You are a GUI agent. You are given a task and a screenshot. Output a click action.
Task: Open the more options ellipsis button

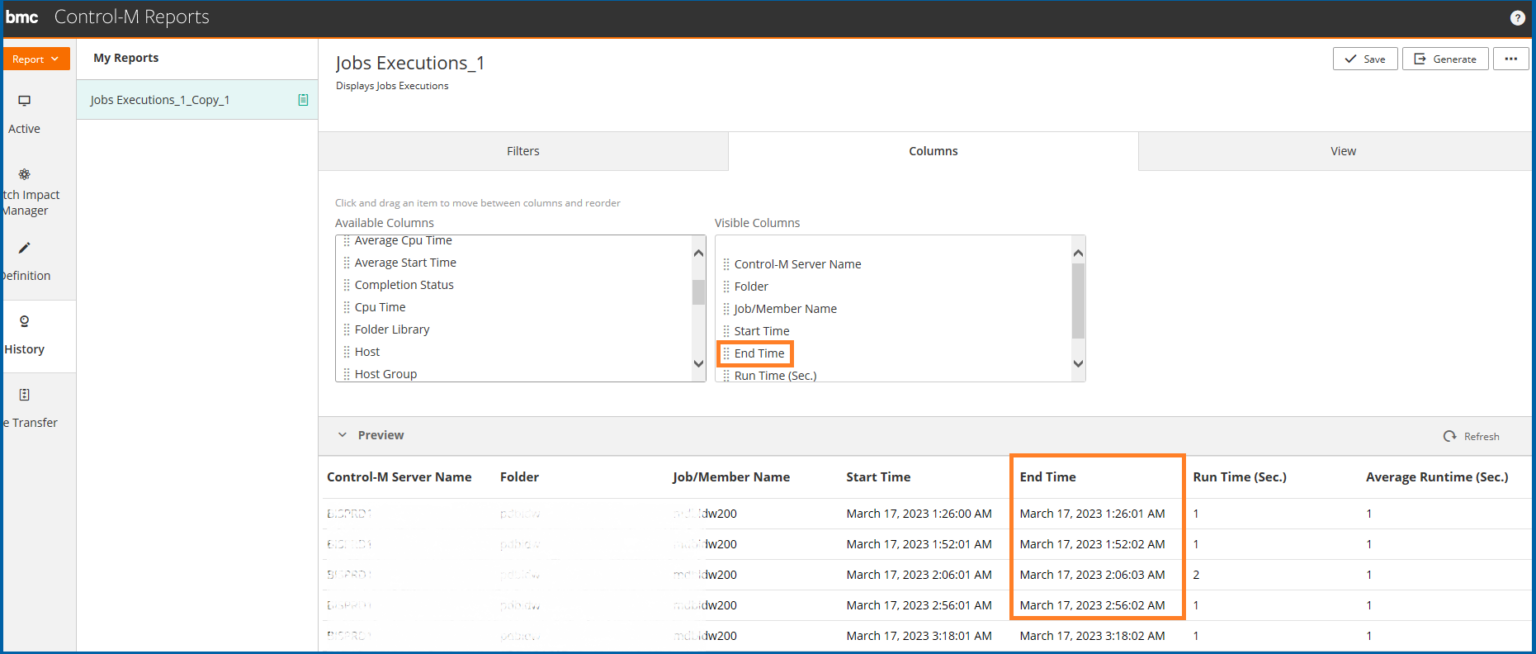1510,59
